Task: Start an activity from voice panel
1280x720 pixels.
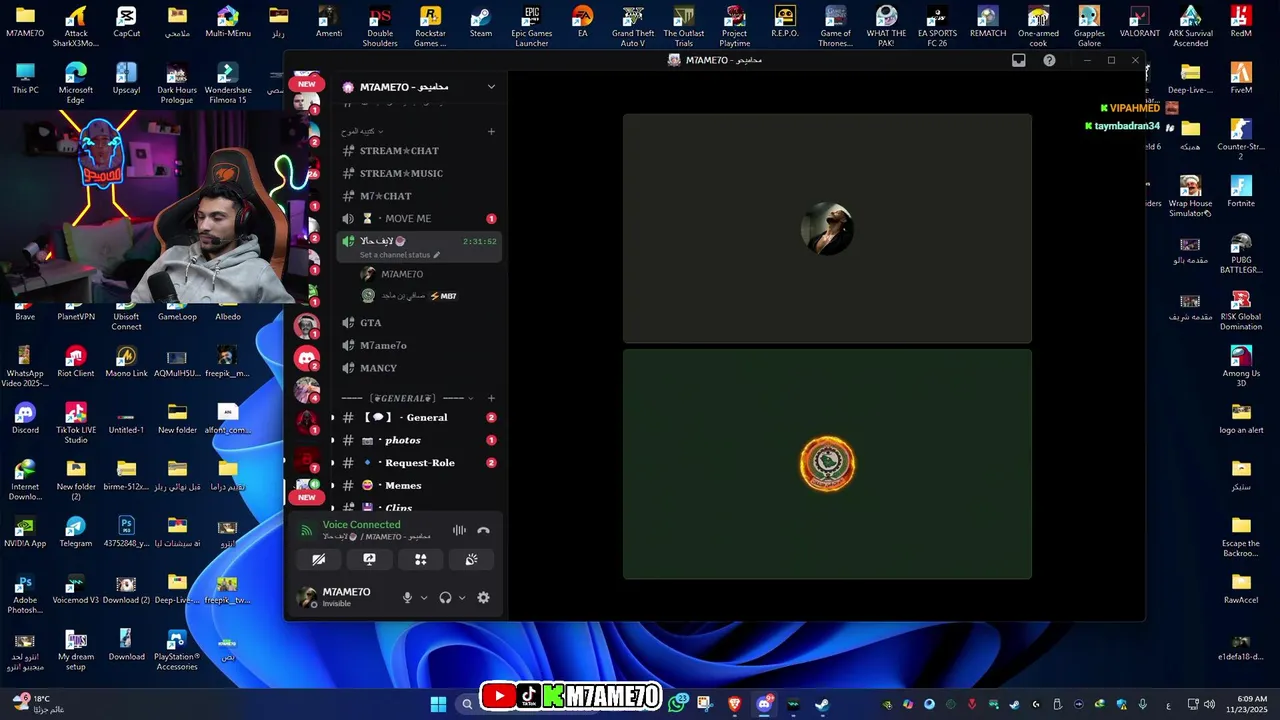Action: pos(421,560)
